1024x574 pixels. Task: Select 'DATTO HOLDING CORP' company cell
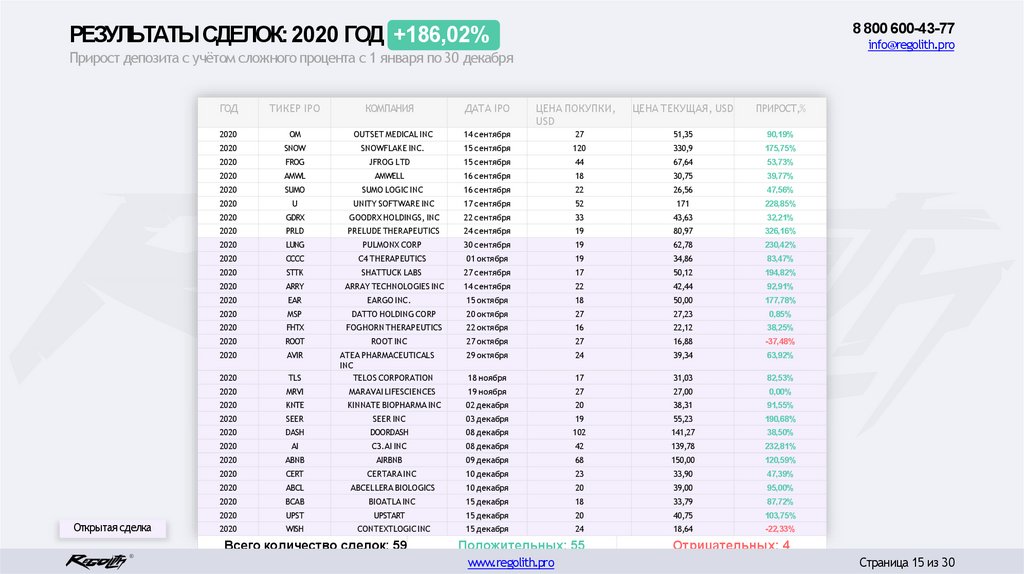coord(393,314)
